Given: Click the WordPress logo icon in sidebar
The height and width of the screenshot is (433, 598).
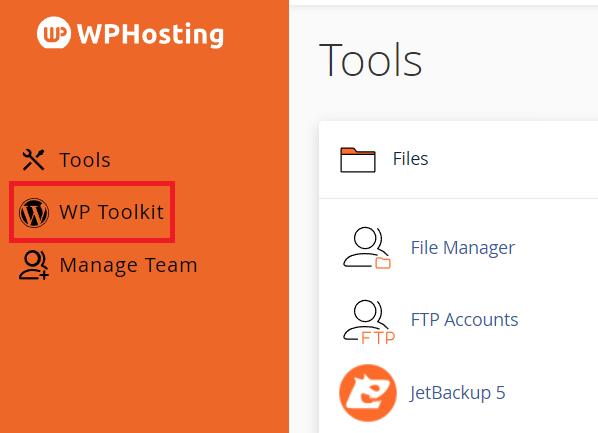Looking at the screenshot, I should [x=34, y=212].
